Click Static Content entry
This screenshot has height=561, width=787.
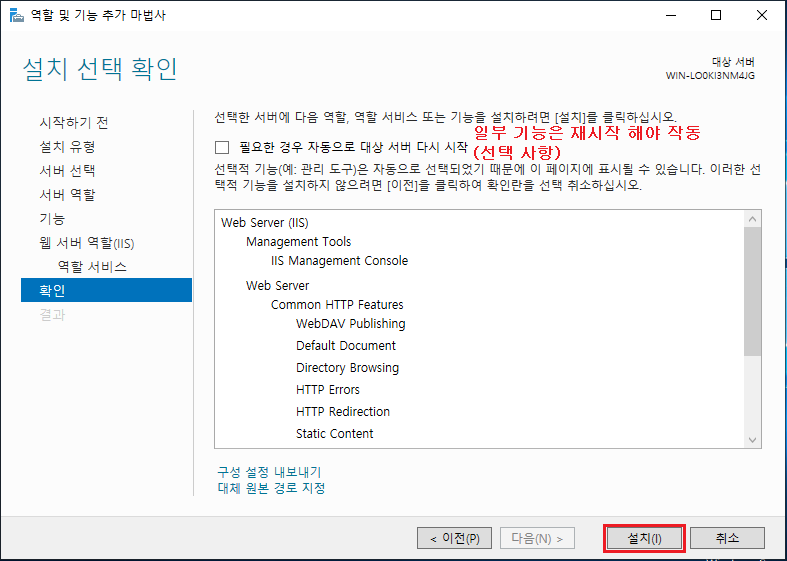(x=334, y=434)
